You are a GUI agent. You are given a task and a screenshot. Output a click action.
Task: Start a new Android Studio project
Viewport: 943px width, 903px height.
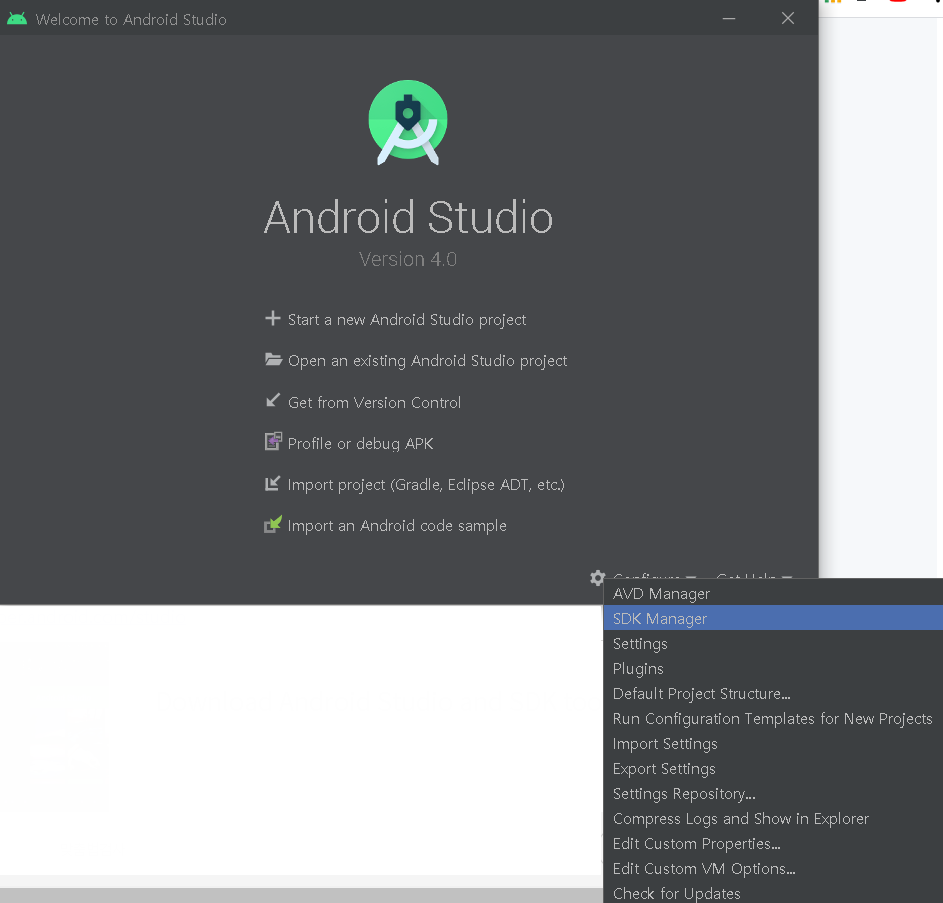[407, 319]
